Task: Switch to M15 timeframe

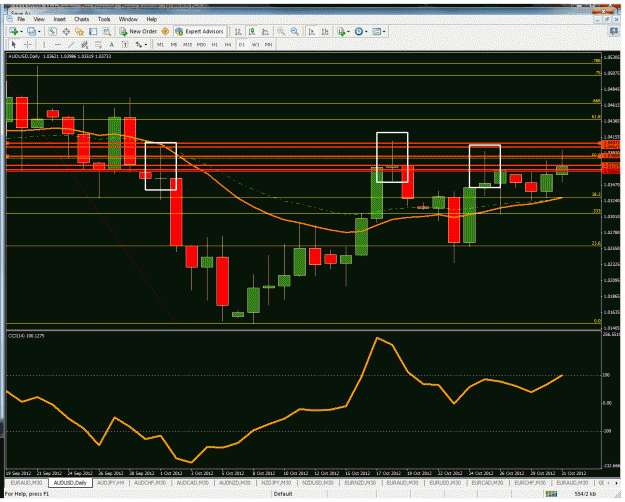Action: (x=187, y=45)
